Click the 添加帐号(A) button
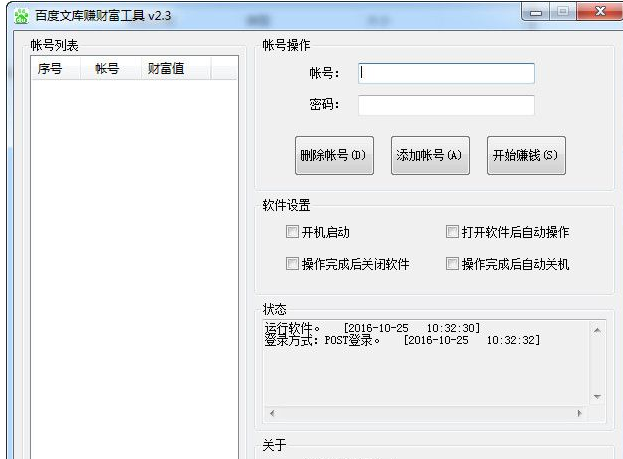Viewport: 623px width, 459px height. (x=430, y=155)
